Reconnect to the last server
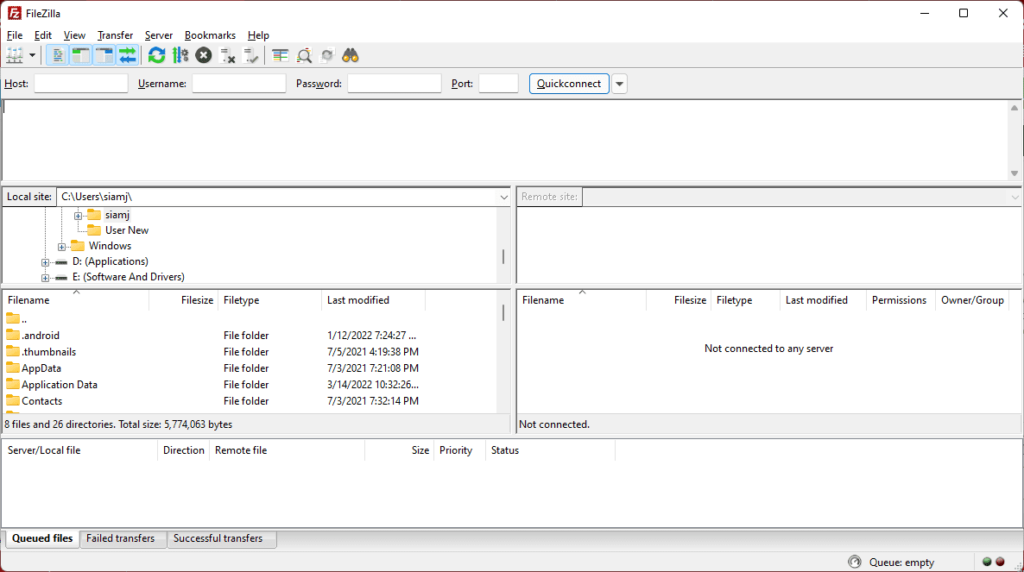 point(251,56)
